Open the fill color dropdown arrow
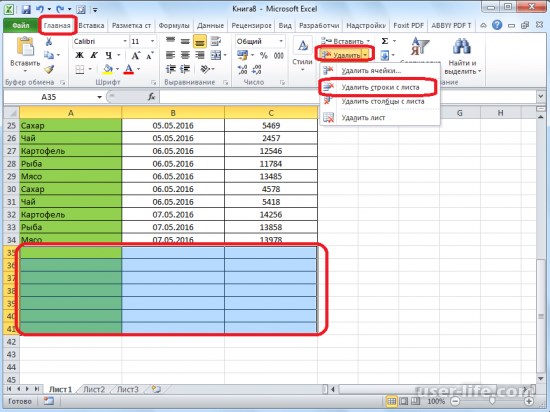The height and width of the screenshot is (412, 550). (x=118, y=69)
